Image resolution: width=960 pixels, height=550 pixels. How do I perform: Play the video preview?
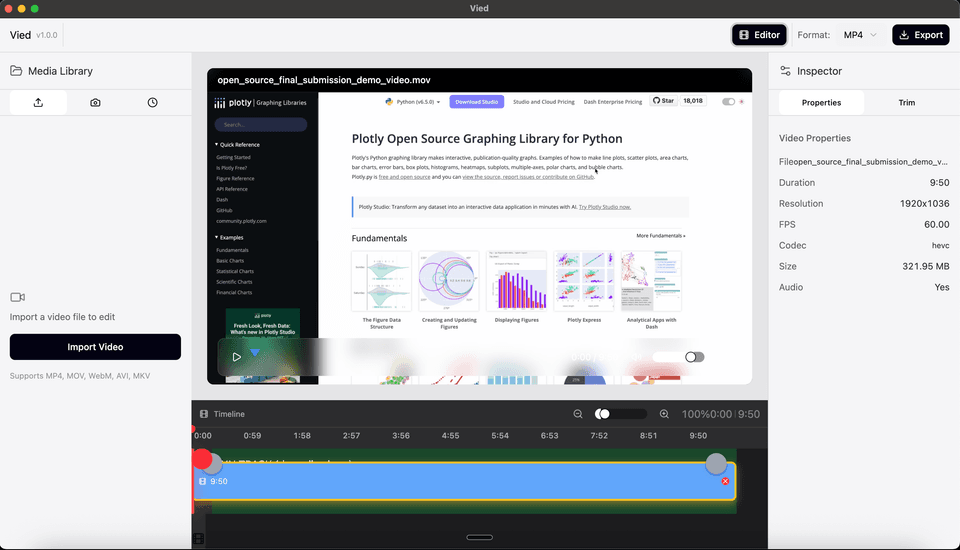pos(236,357)
